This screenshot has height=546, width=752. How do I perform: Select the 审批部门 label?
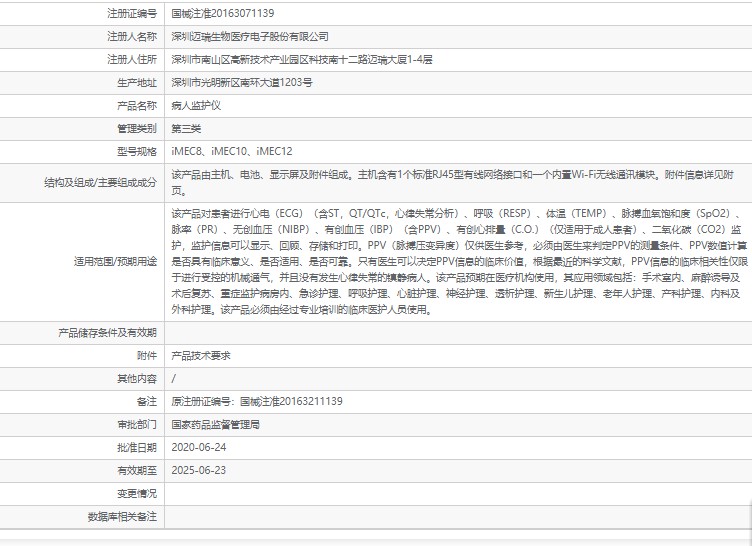[137, 425]
